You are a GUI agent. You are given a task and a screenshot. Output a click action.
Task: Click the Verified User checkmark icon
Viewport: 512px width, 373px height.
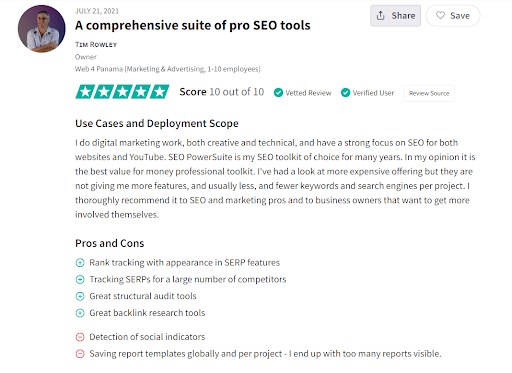tap(346, 93)
